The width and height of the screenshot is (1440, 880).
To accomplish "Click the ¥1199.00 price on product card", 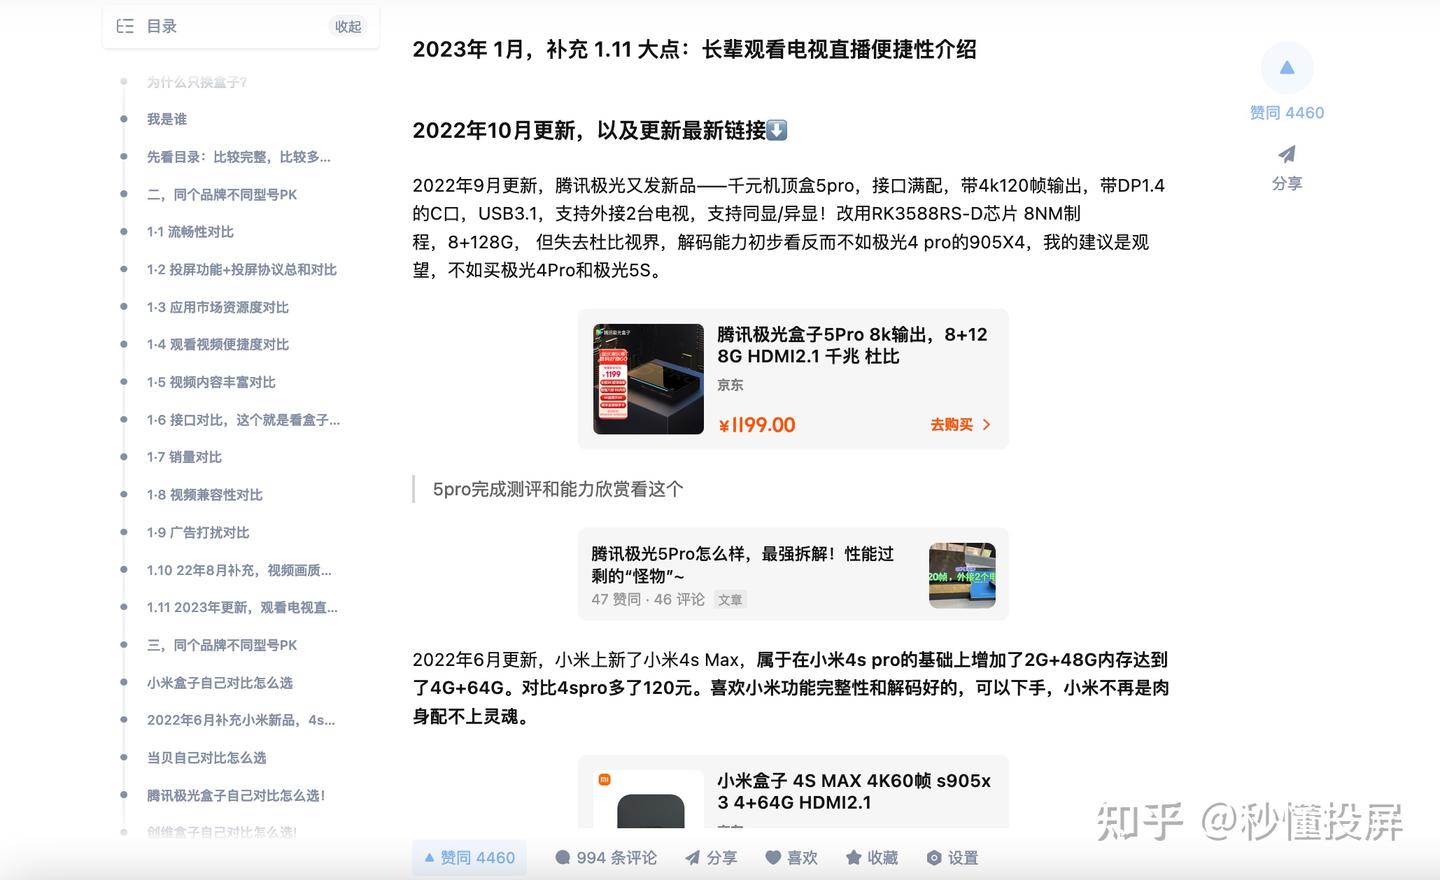I will 757,425.
